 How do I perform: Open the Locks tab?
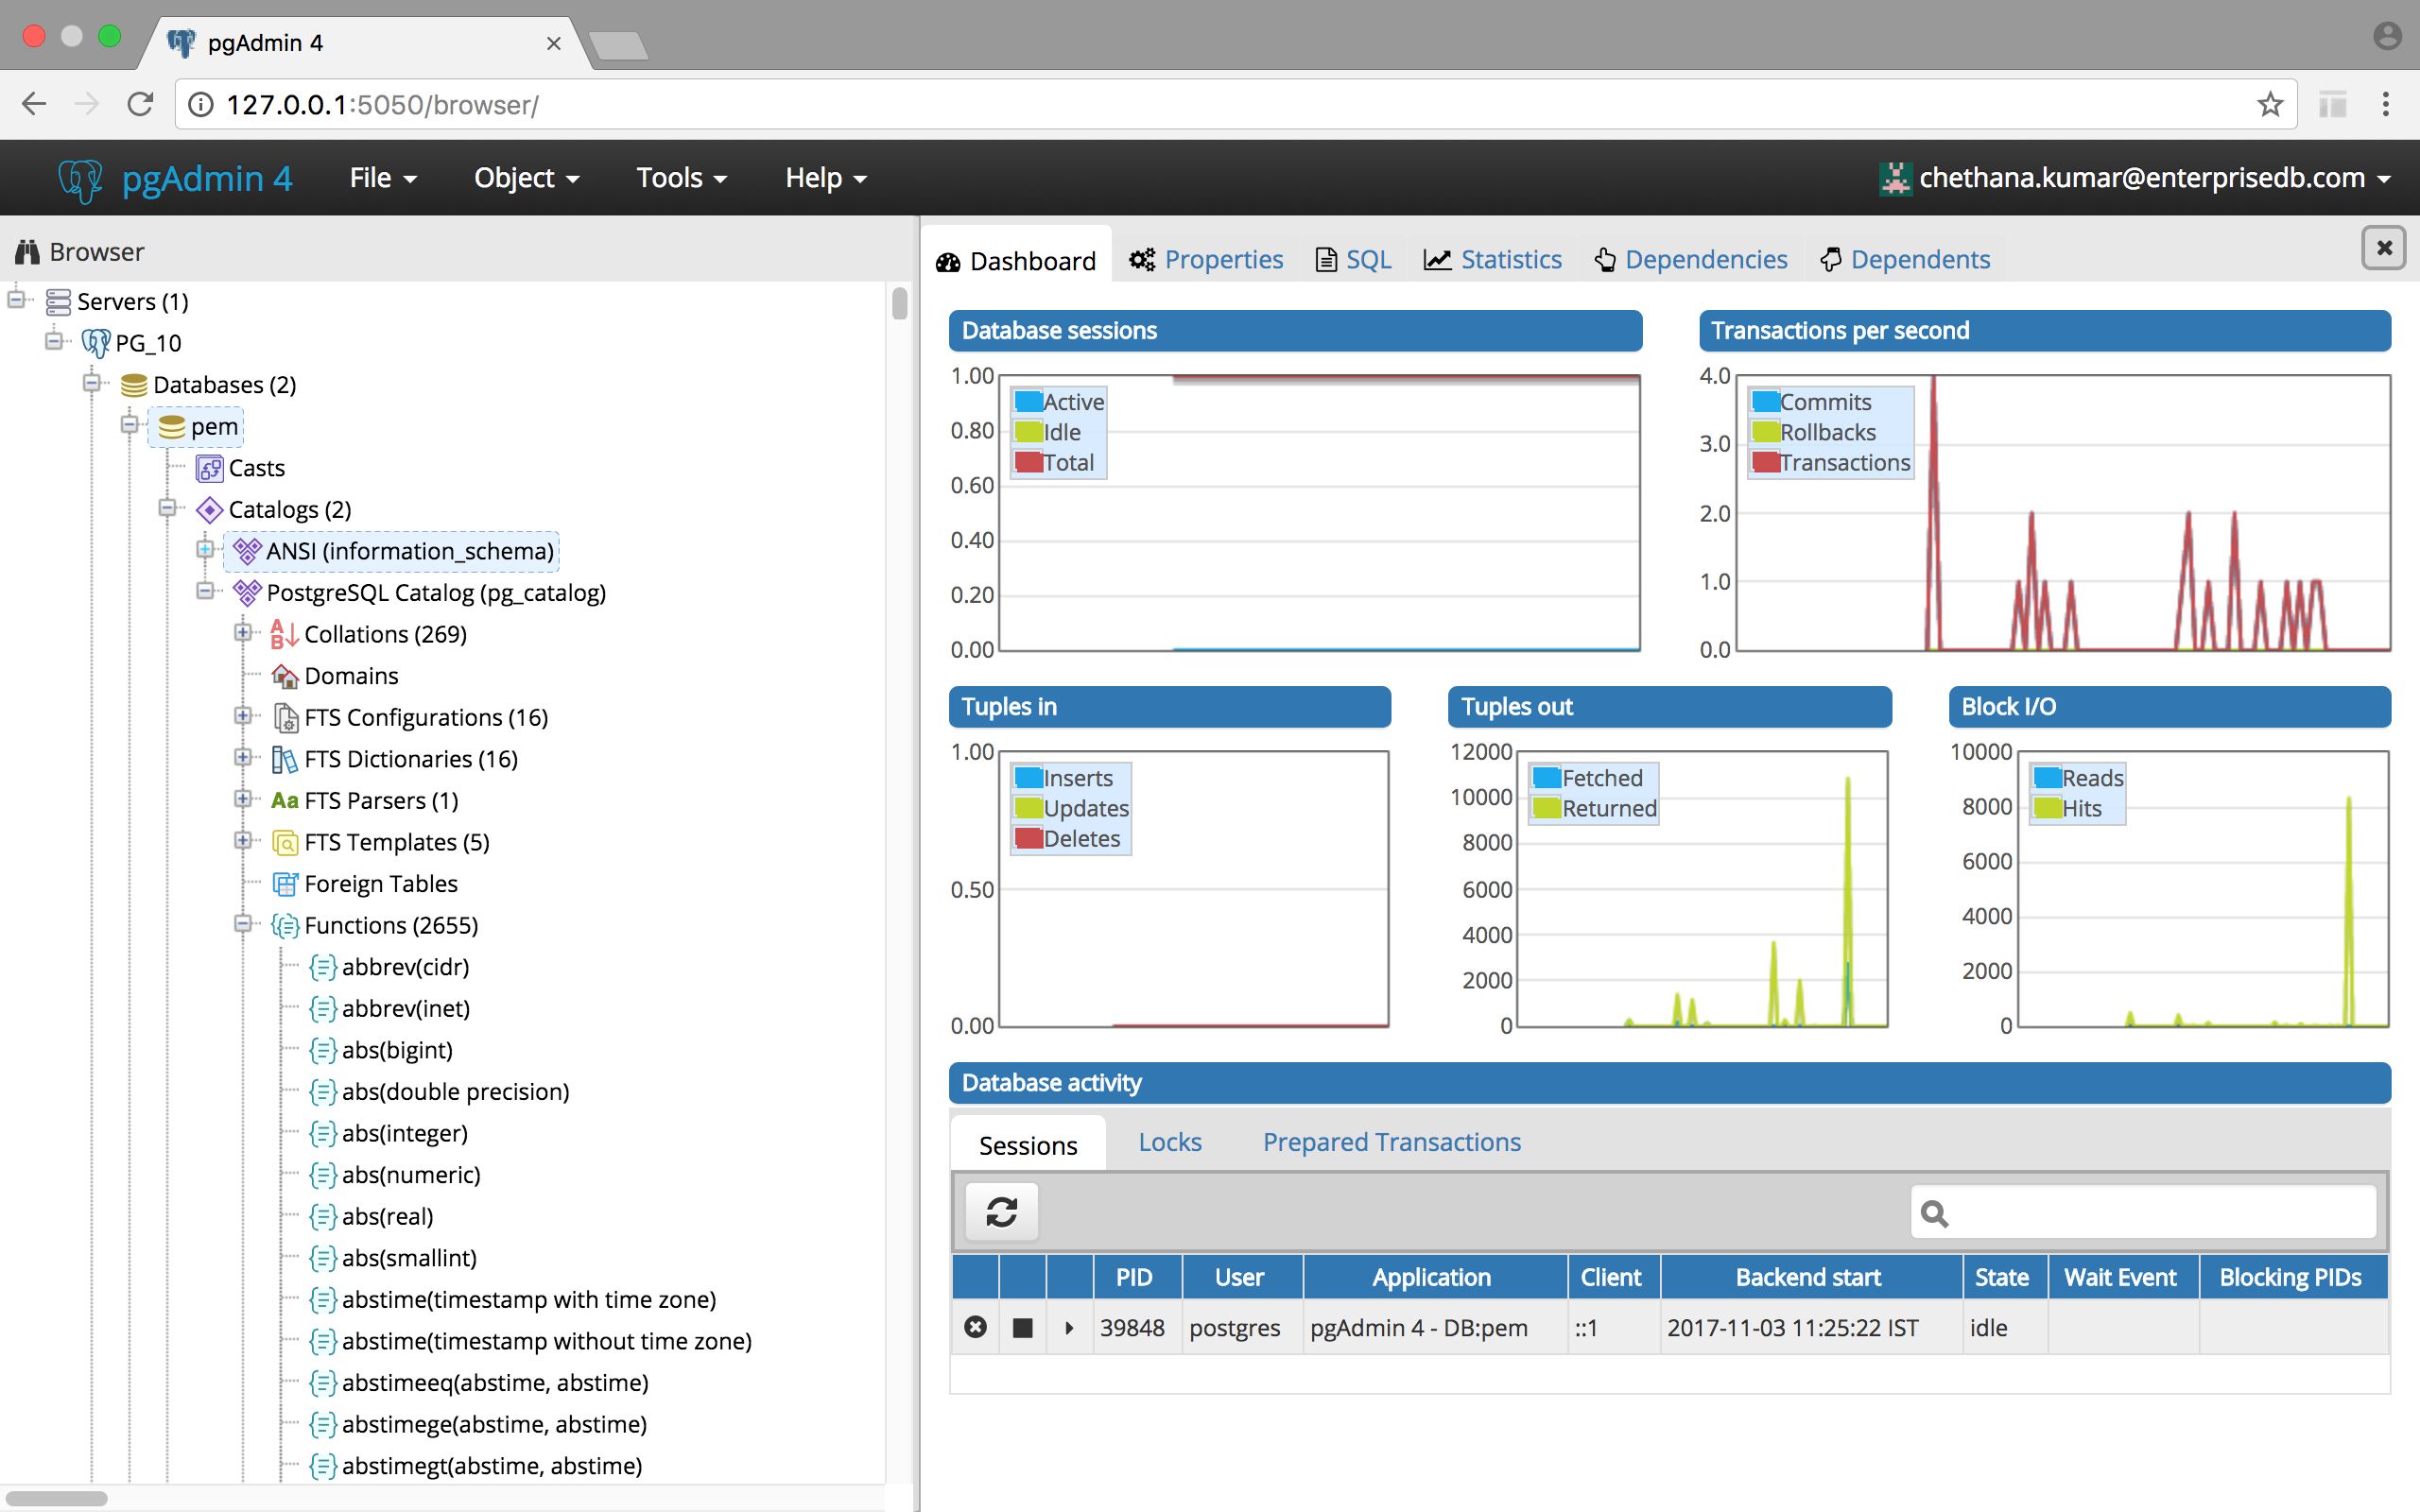1169,1142
